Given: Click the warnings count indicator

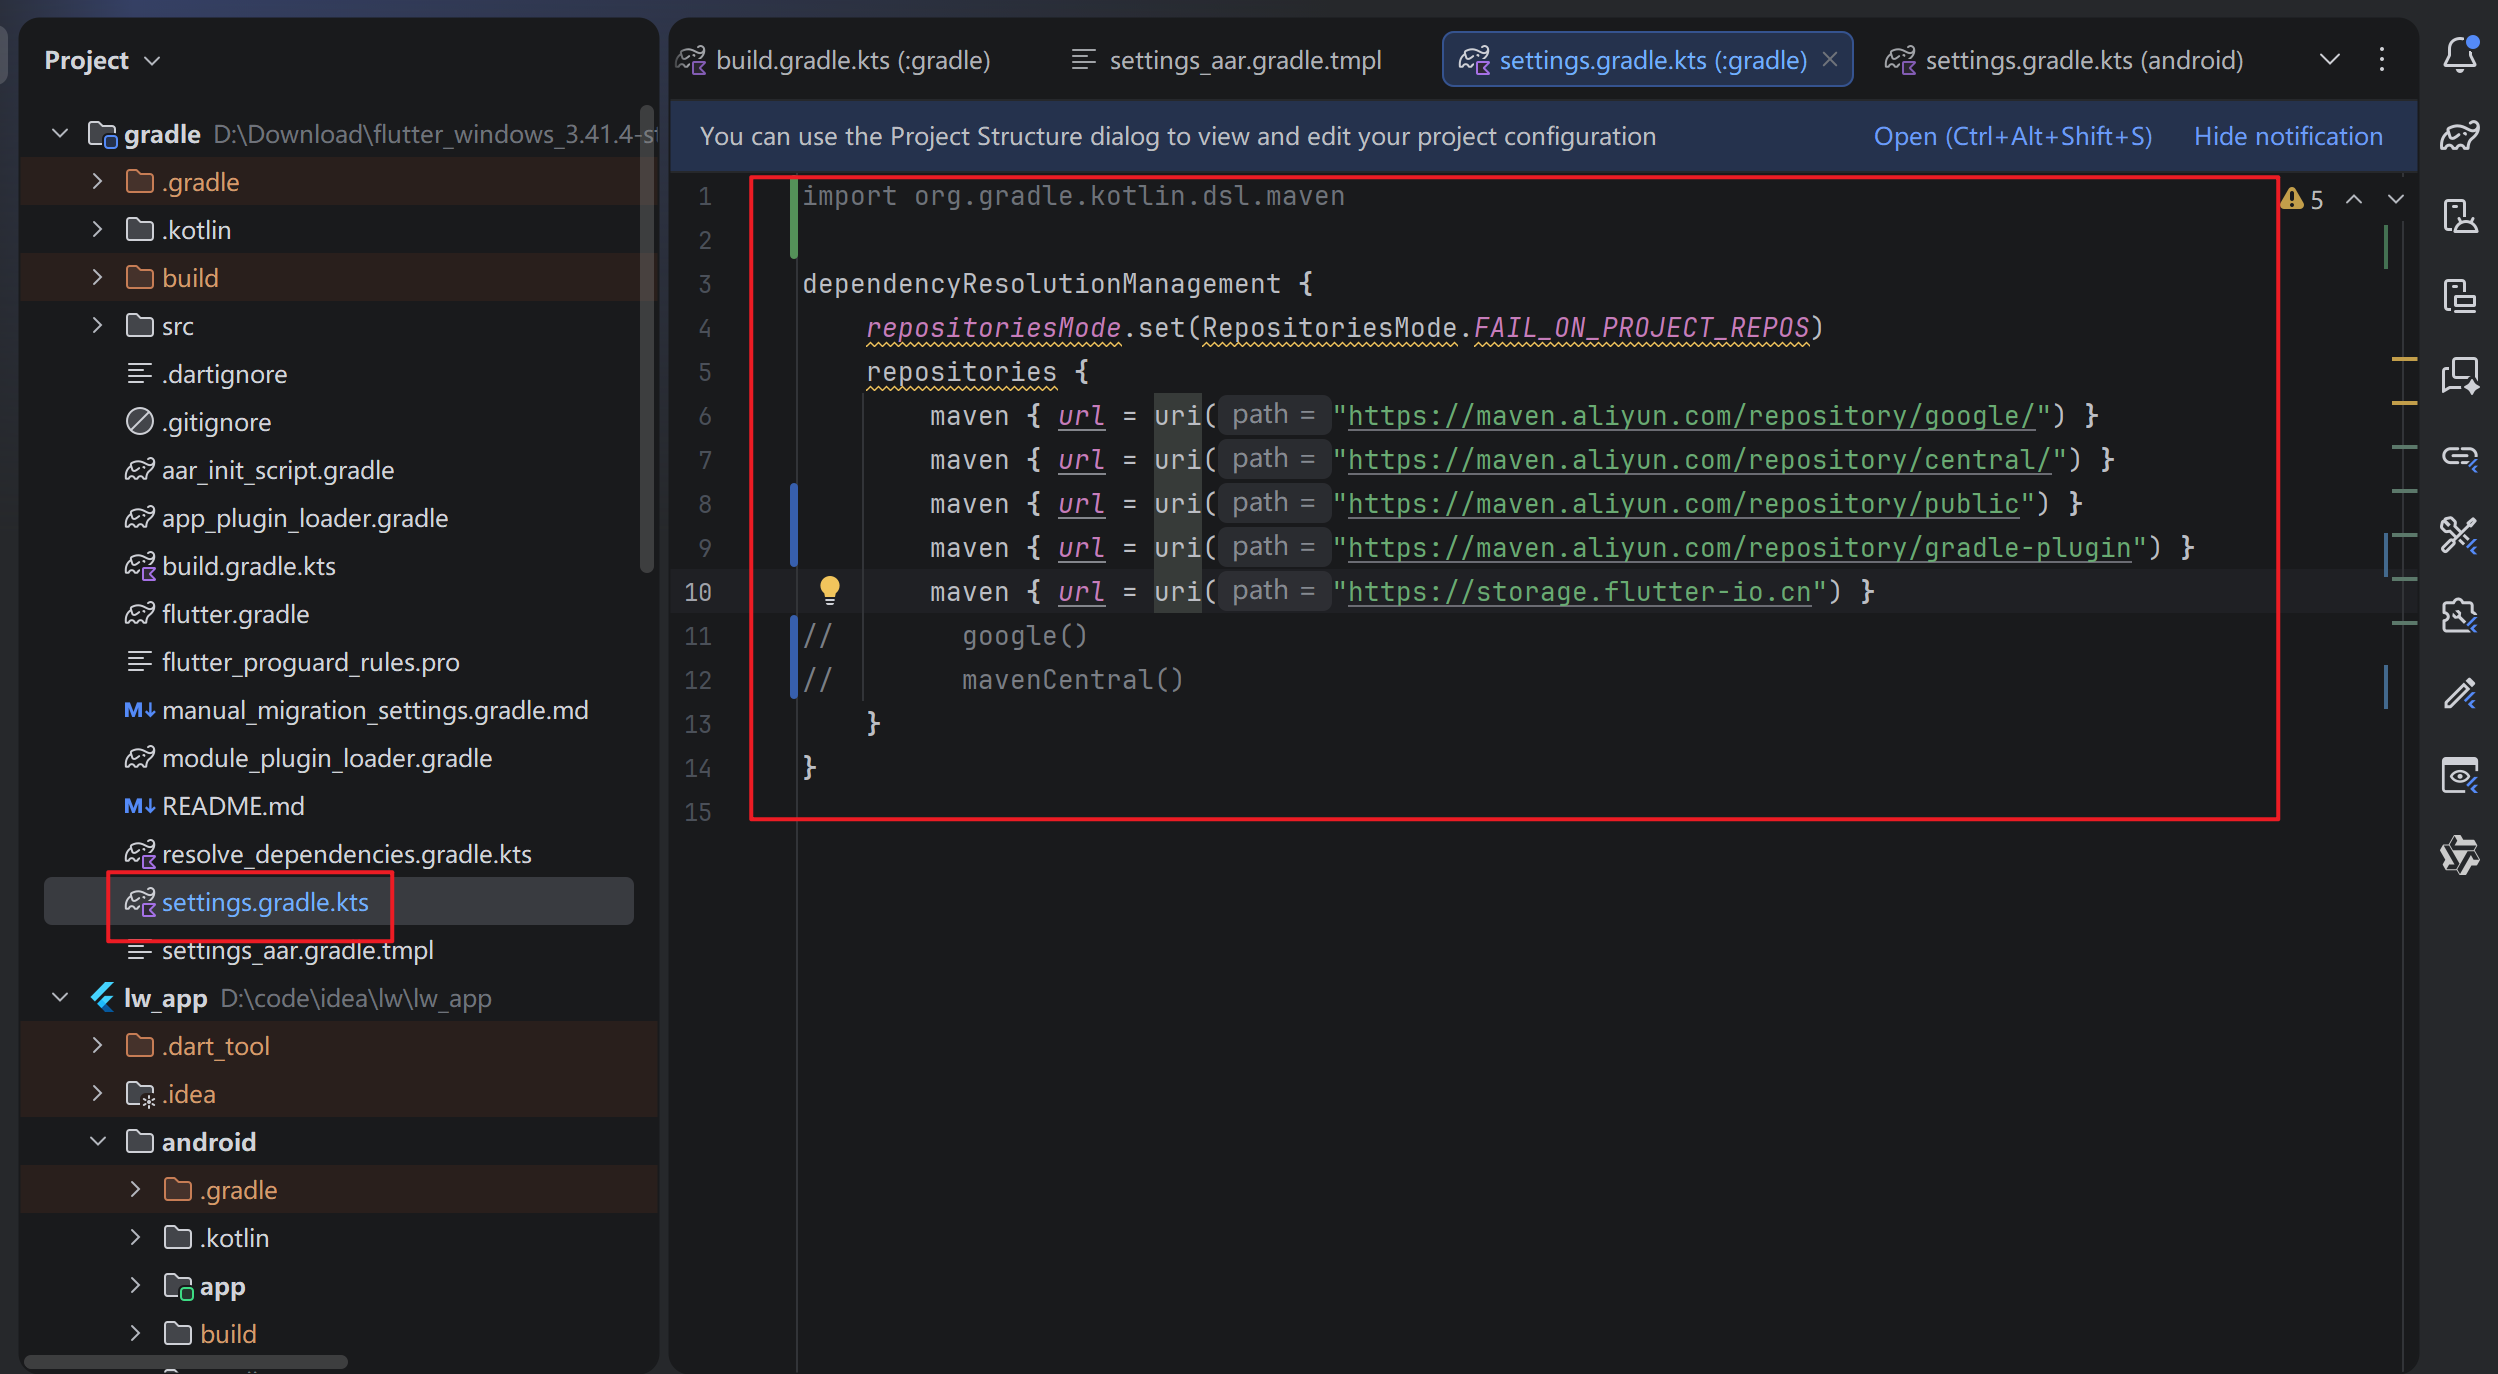Looking at the screenshot, I should (2303, 199).
